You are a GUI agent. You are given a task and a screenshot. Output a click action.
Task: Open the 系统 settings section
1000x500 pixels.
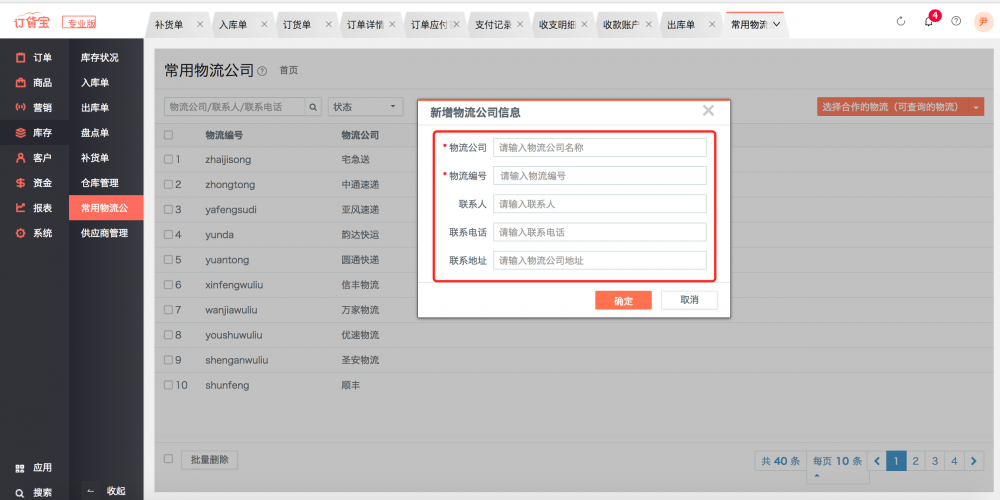pos(34,233)
